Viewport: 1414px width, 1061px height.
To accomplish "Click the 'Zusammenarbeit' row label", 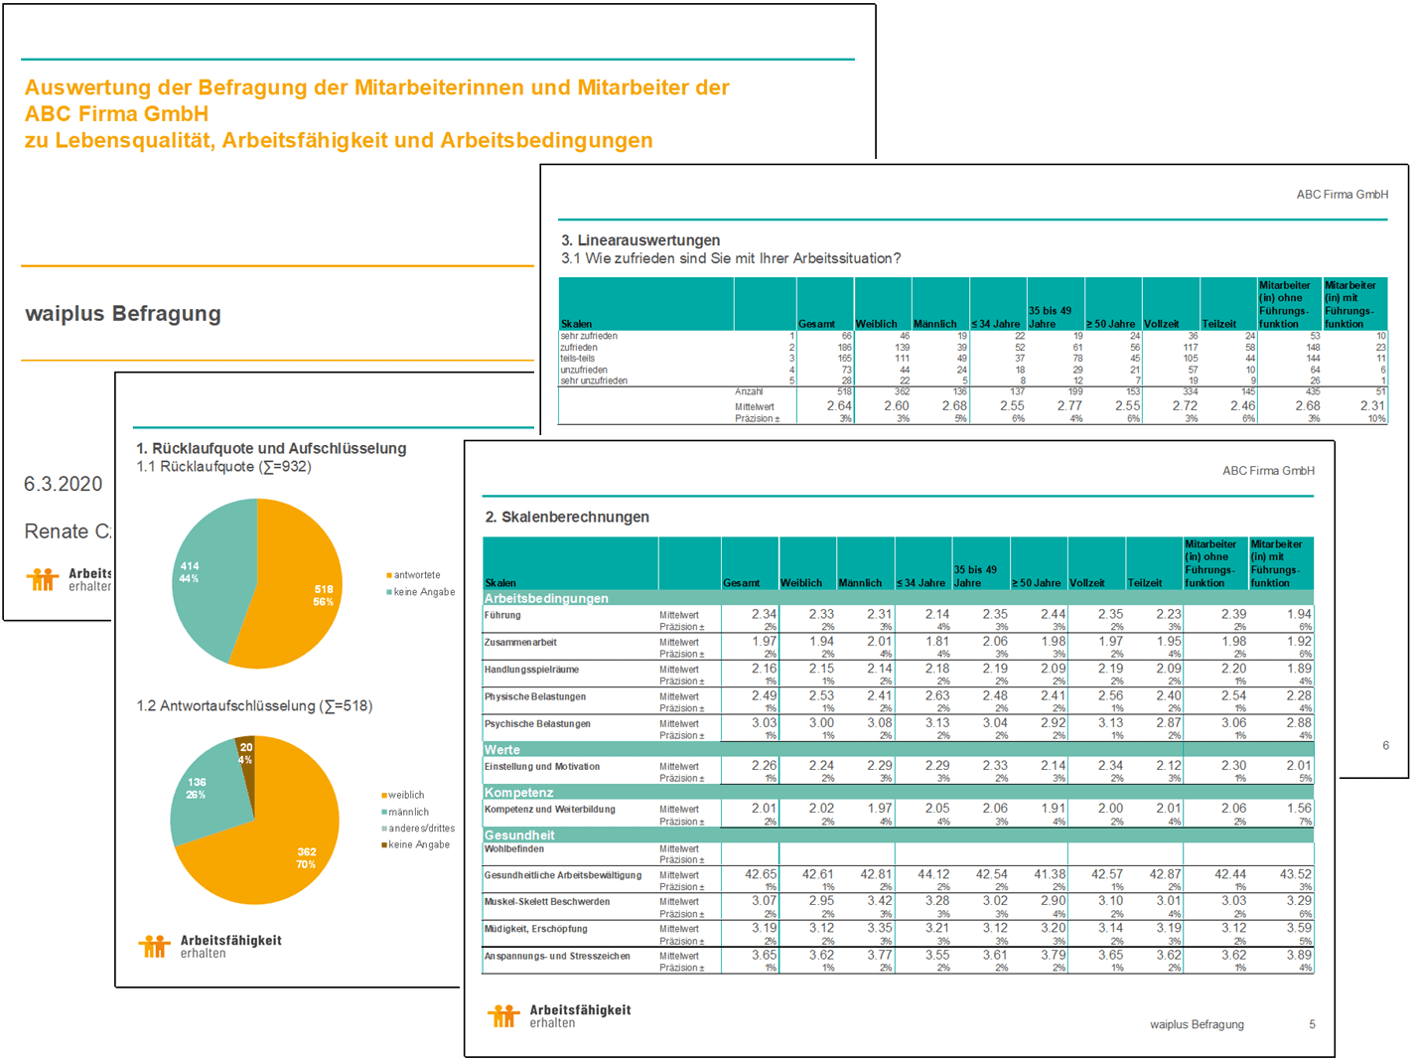I will point(520,642).
